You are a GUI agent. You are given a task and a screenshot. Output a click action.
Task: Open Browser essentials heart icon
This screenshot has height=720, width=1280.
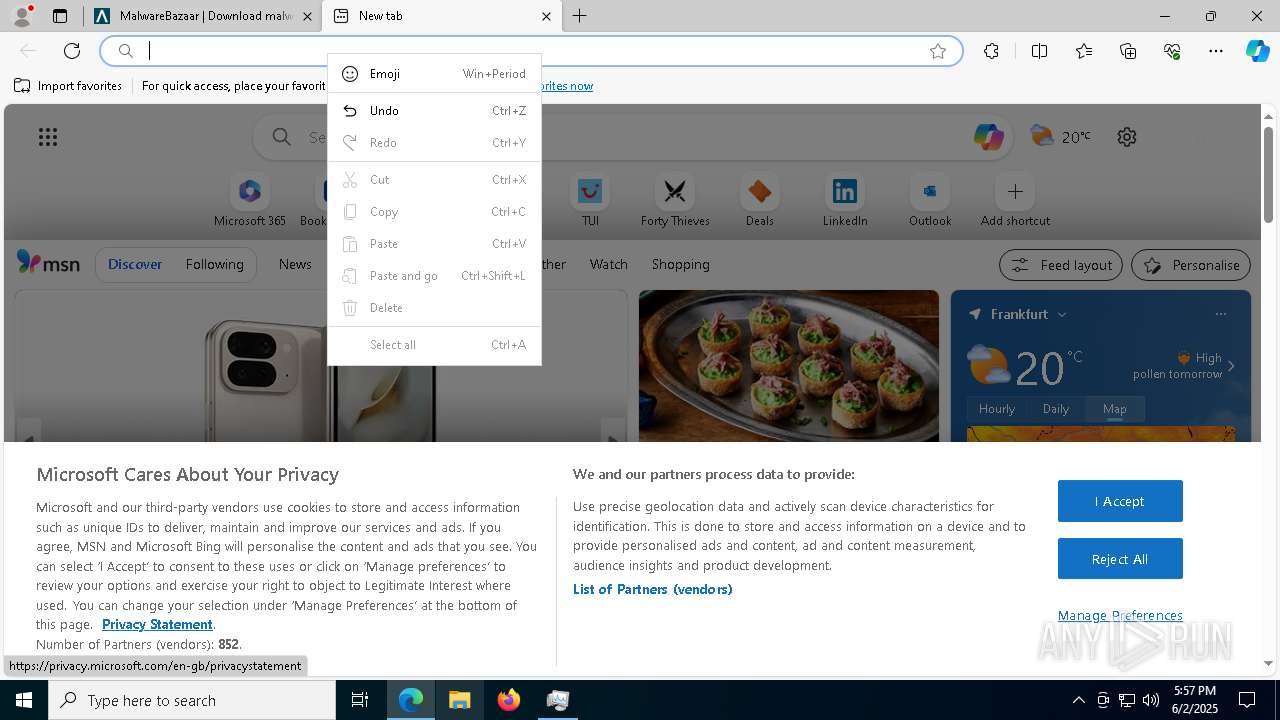pyautogui.click(x=1172, y=51)
